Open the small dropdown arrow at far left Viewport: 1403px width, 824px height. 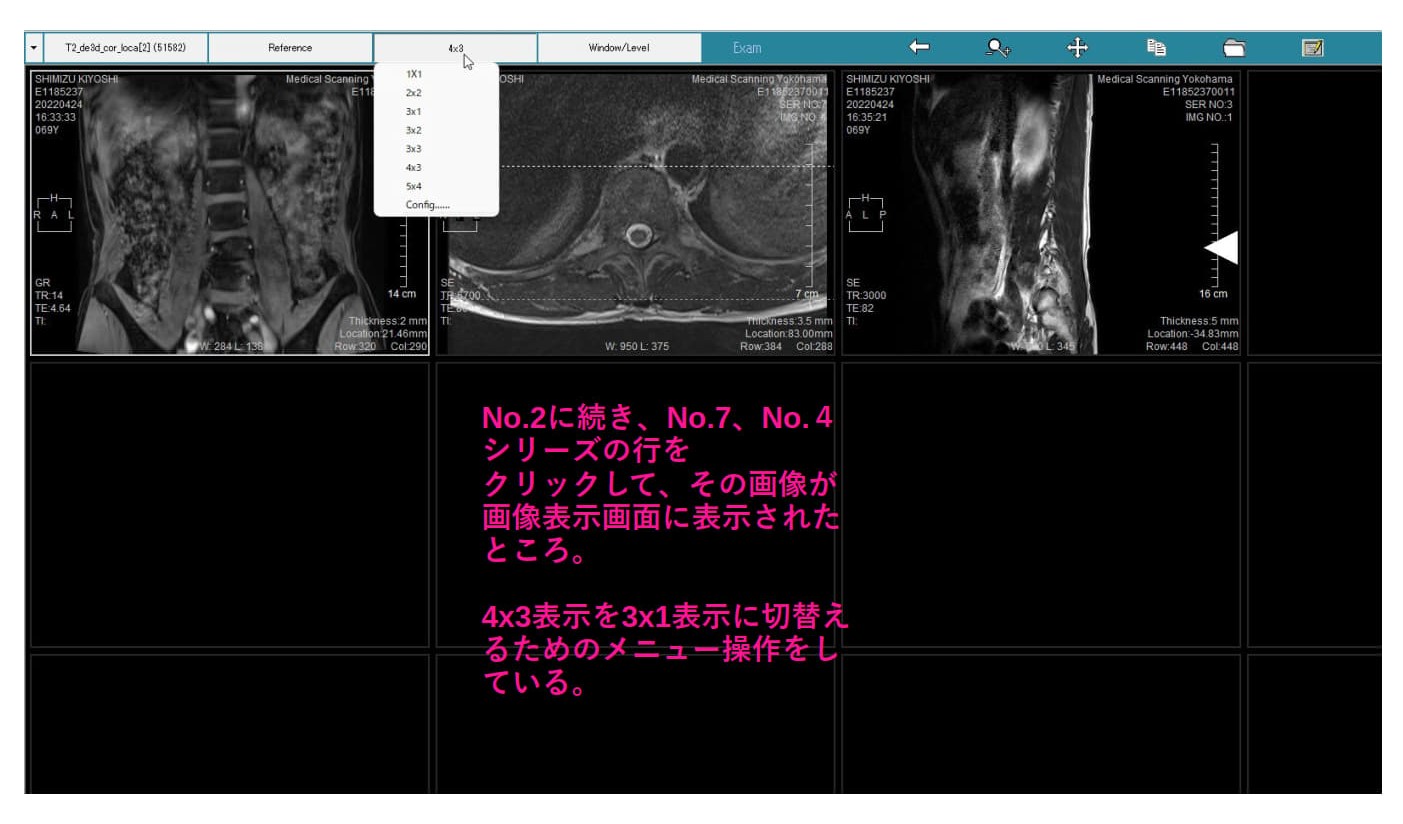click(x=32, y=47)
